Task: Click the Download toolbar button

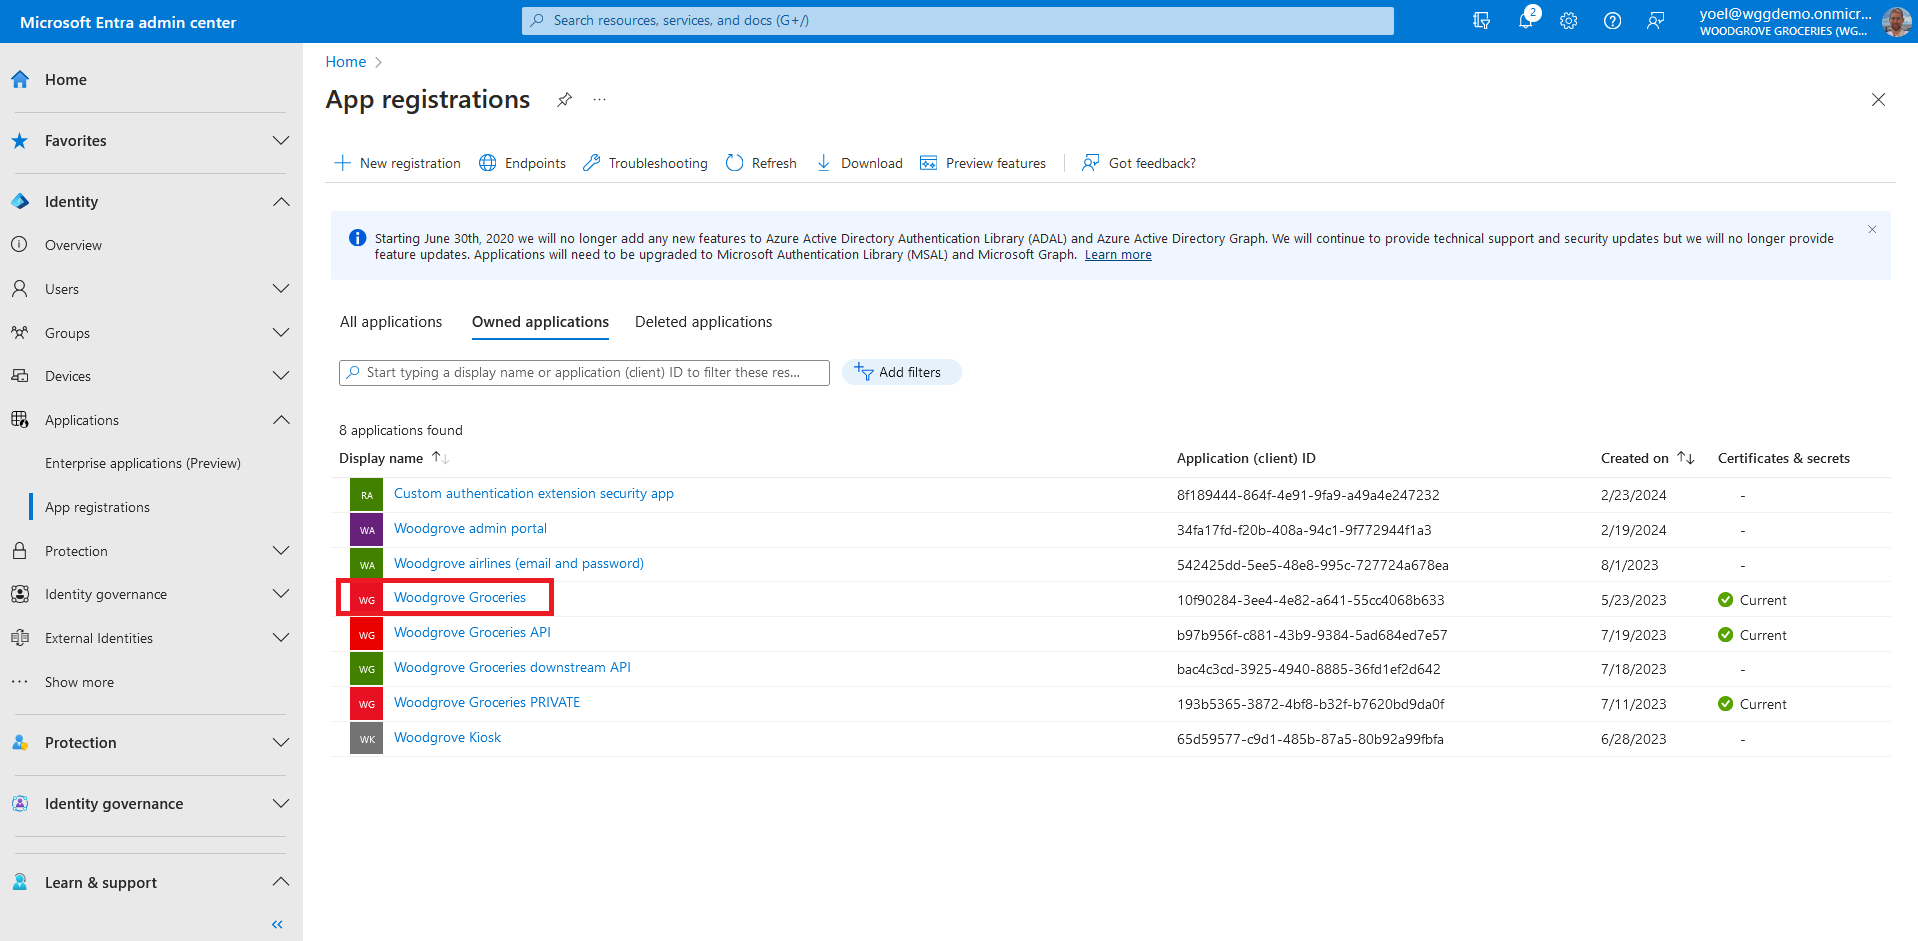Action: [860, 163]
